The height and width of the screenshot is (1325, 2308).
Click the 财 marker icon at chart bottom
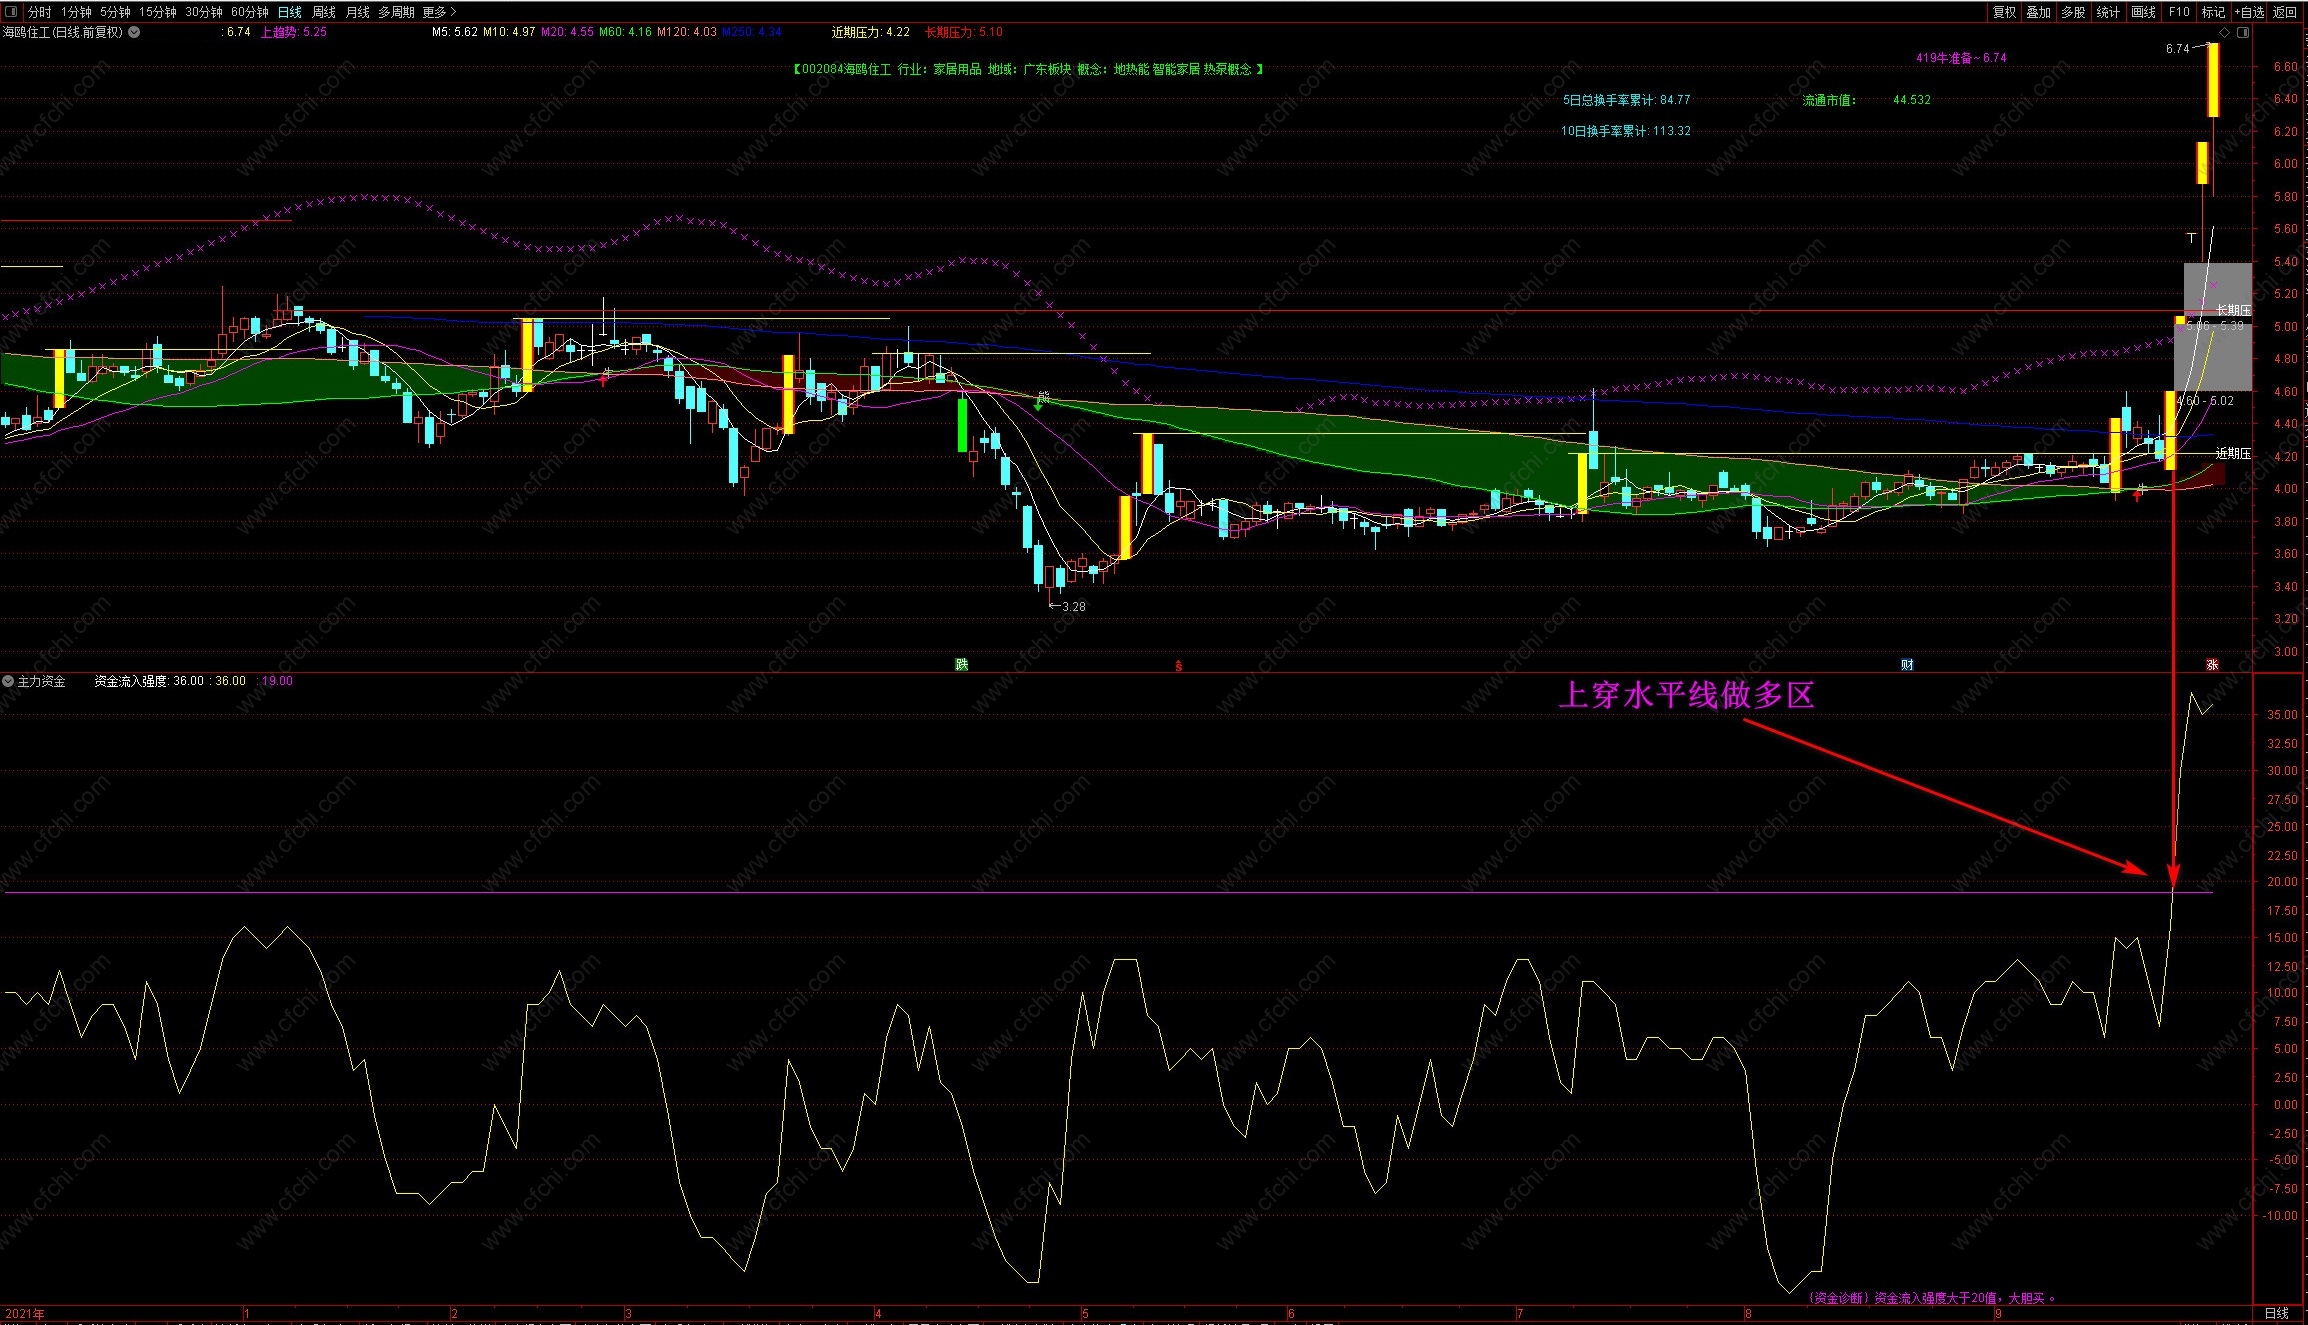(x=1907, y=665)
